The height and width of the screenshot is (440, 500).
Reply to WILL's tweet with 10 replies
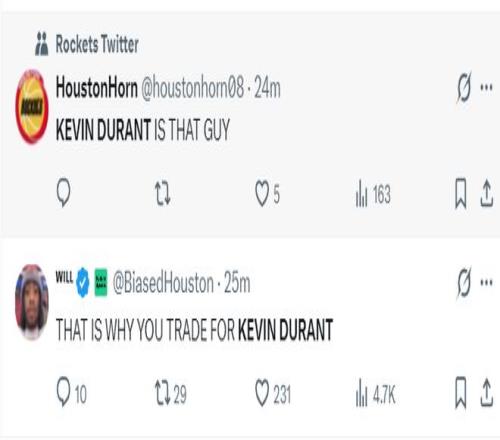[x=72, y=392]
